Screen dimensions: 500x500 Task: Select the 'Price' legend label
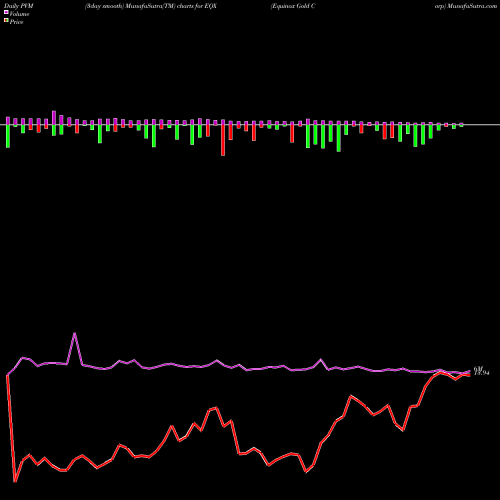(x=16, y=22)
